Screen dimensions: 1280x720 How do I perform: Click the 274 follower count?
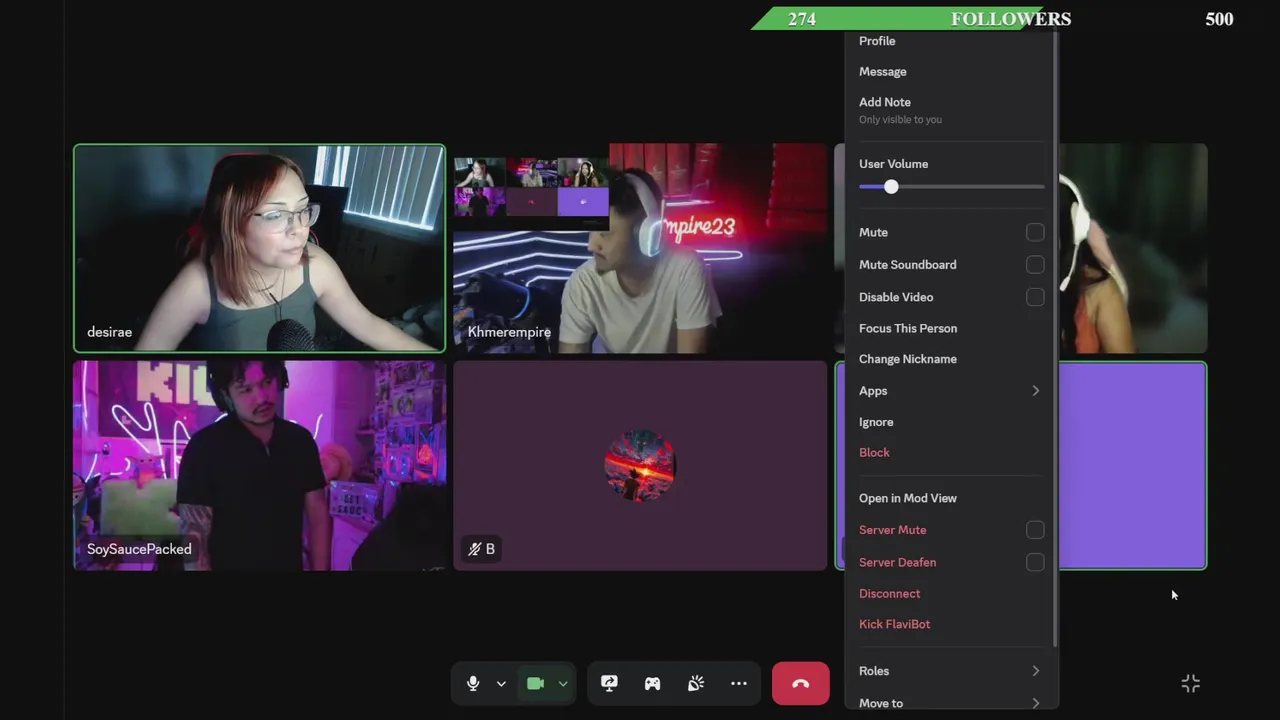pyautogui.click(x=802, y=19)
